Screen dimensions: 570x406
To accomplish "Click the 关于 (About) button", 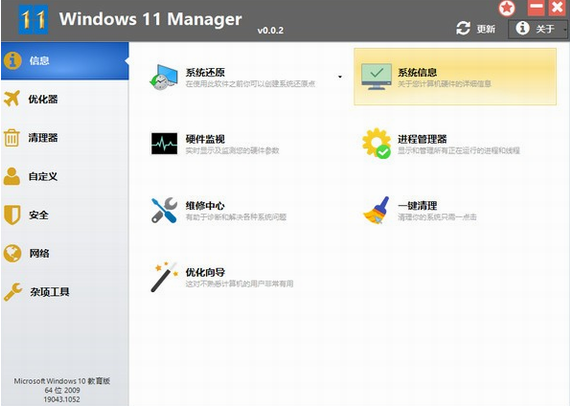I will coord(535,29).
